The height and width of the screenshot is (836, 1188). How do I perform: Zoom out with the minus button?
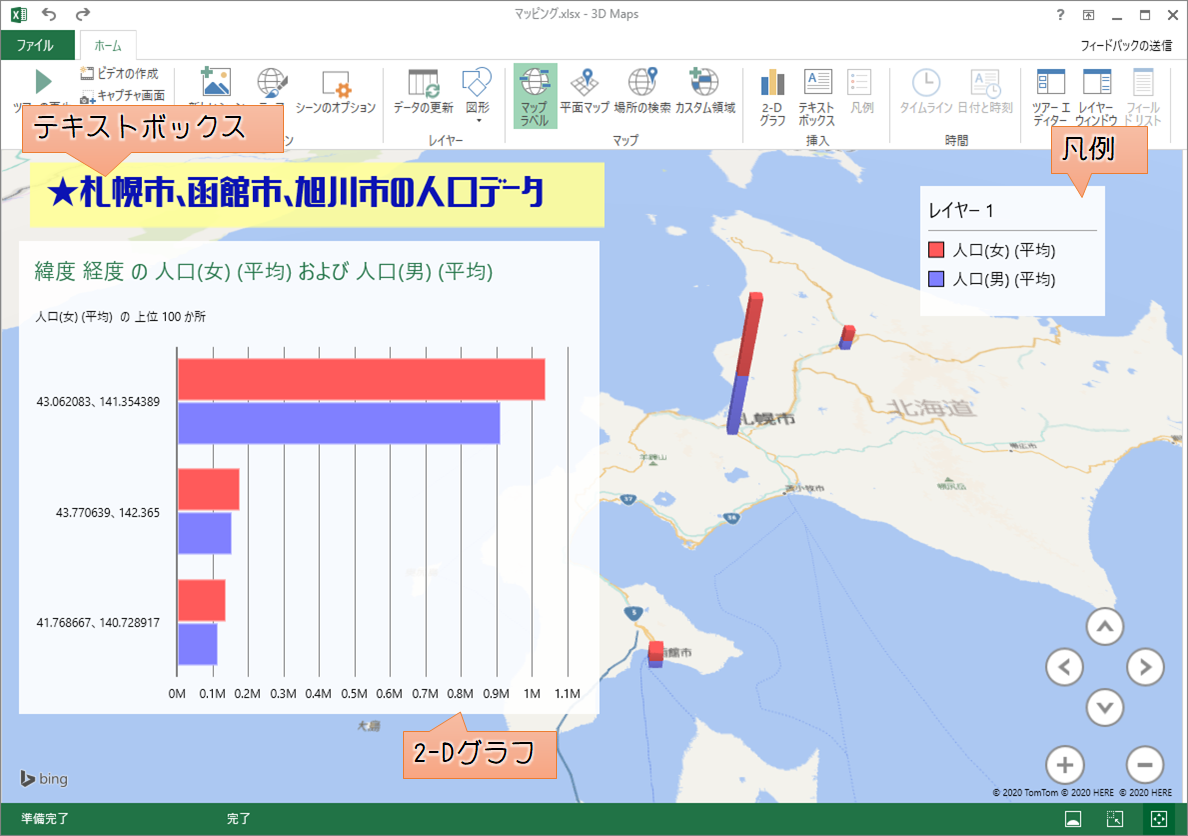[1145, 765]
